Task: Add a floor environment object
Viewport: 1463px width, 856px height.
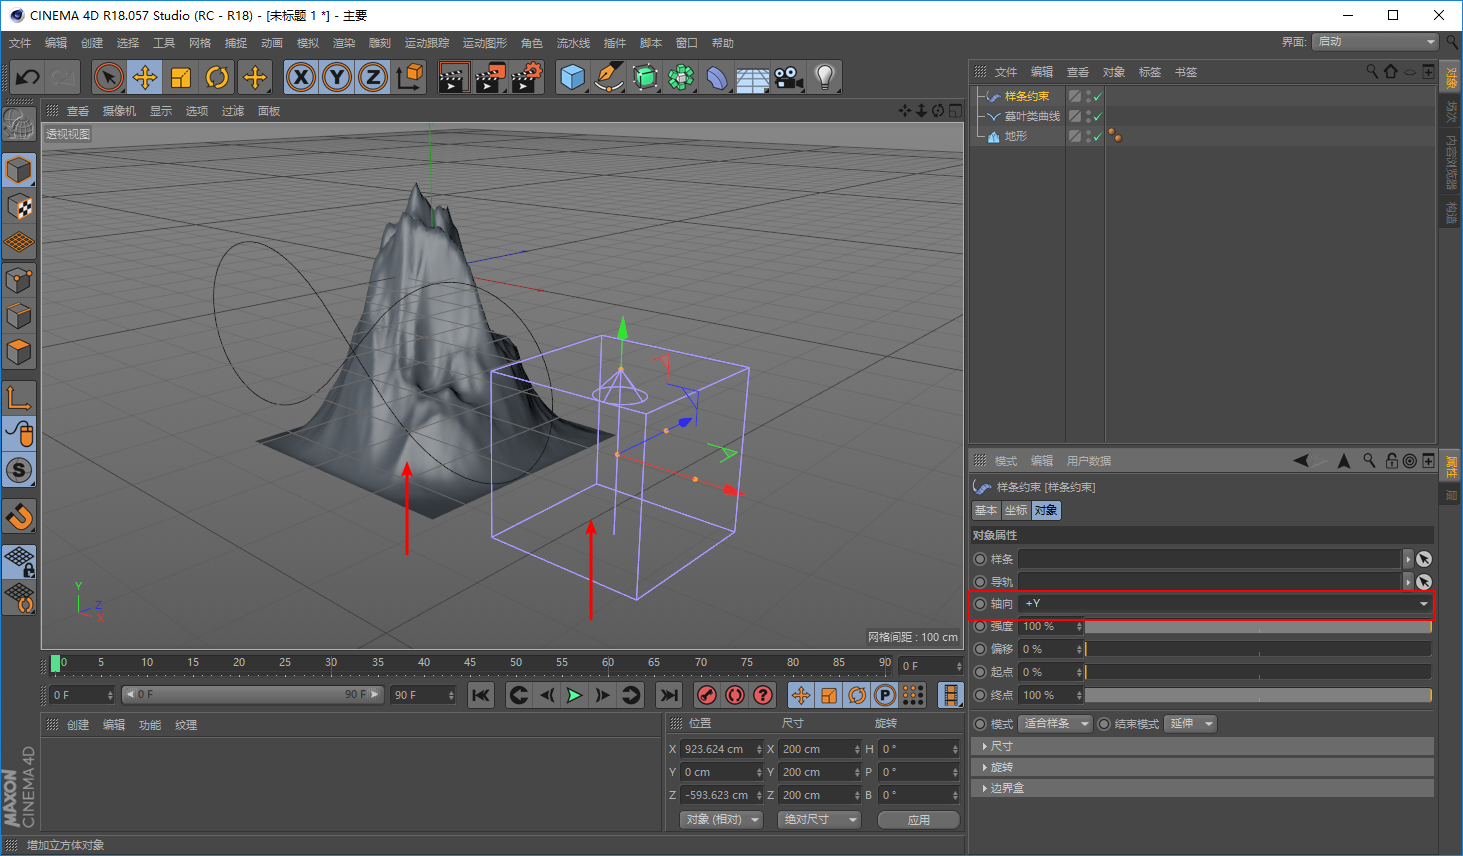Action: (x=753, y=77)
